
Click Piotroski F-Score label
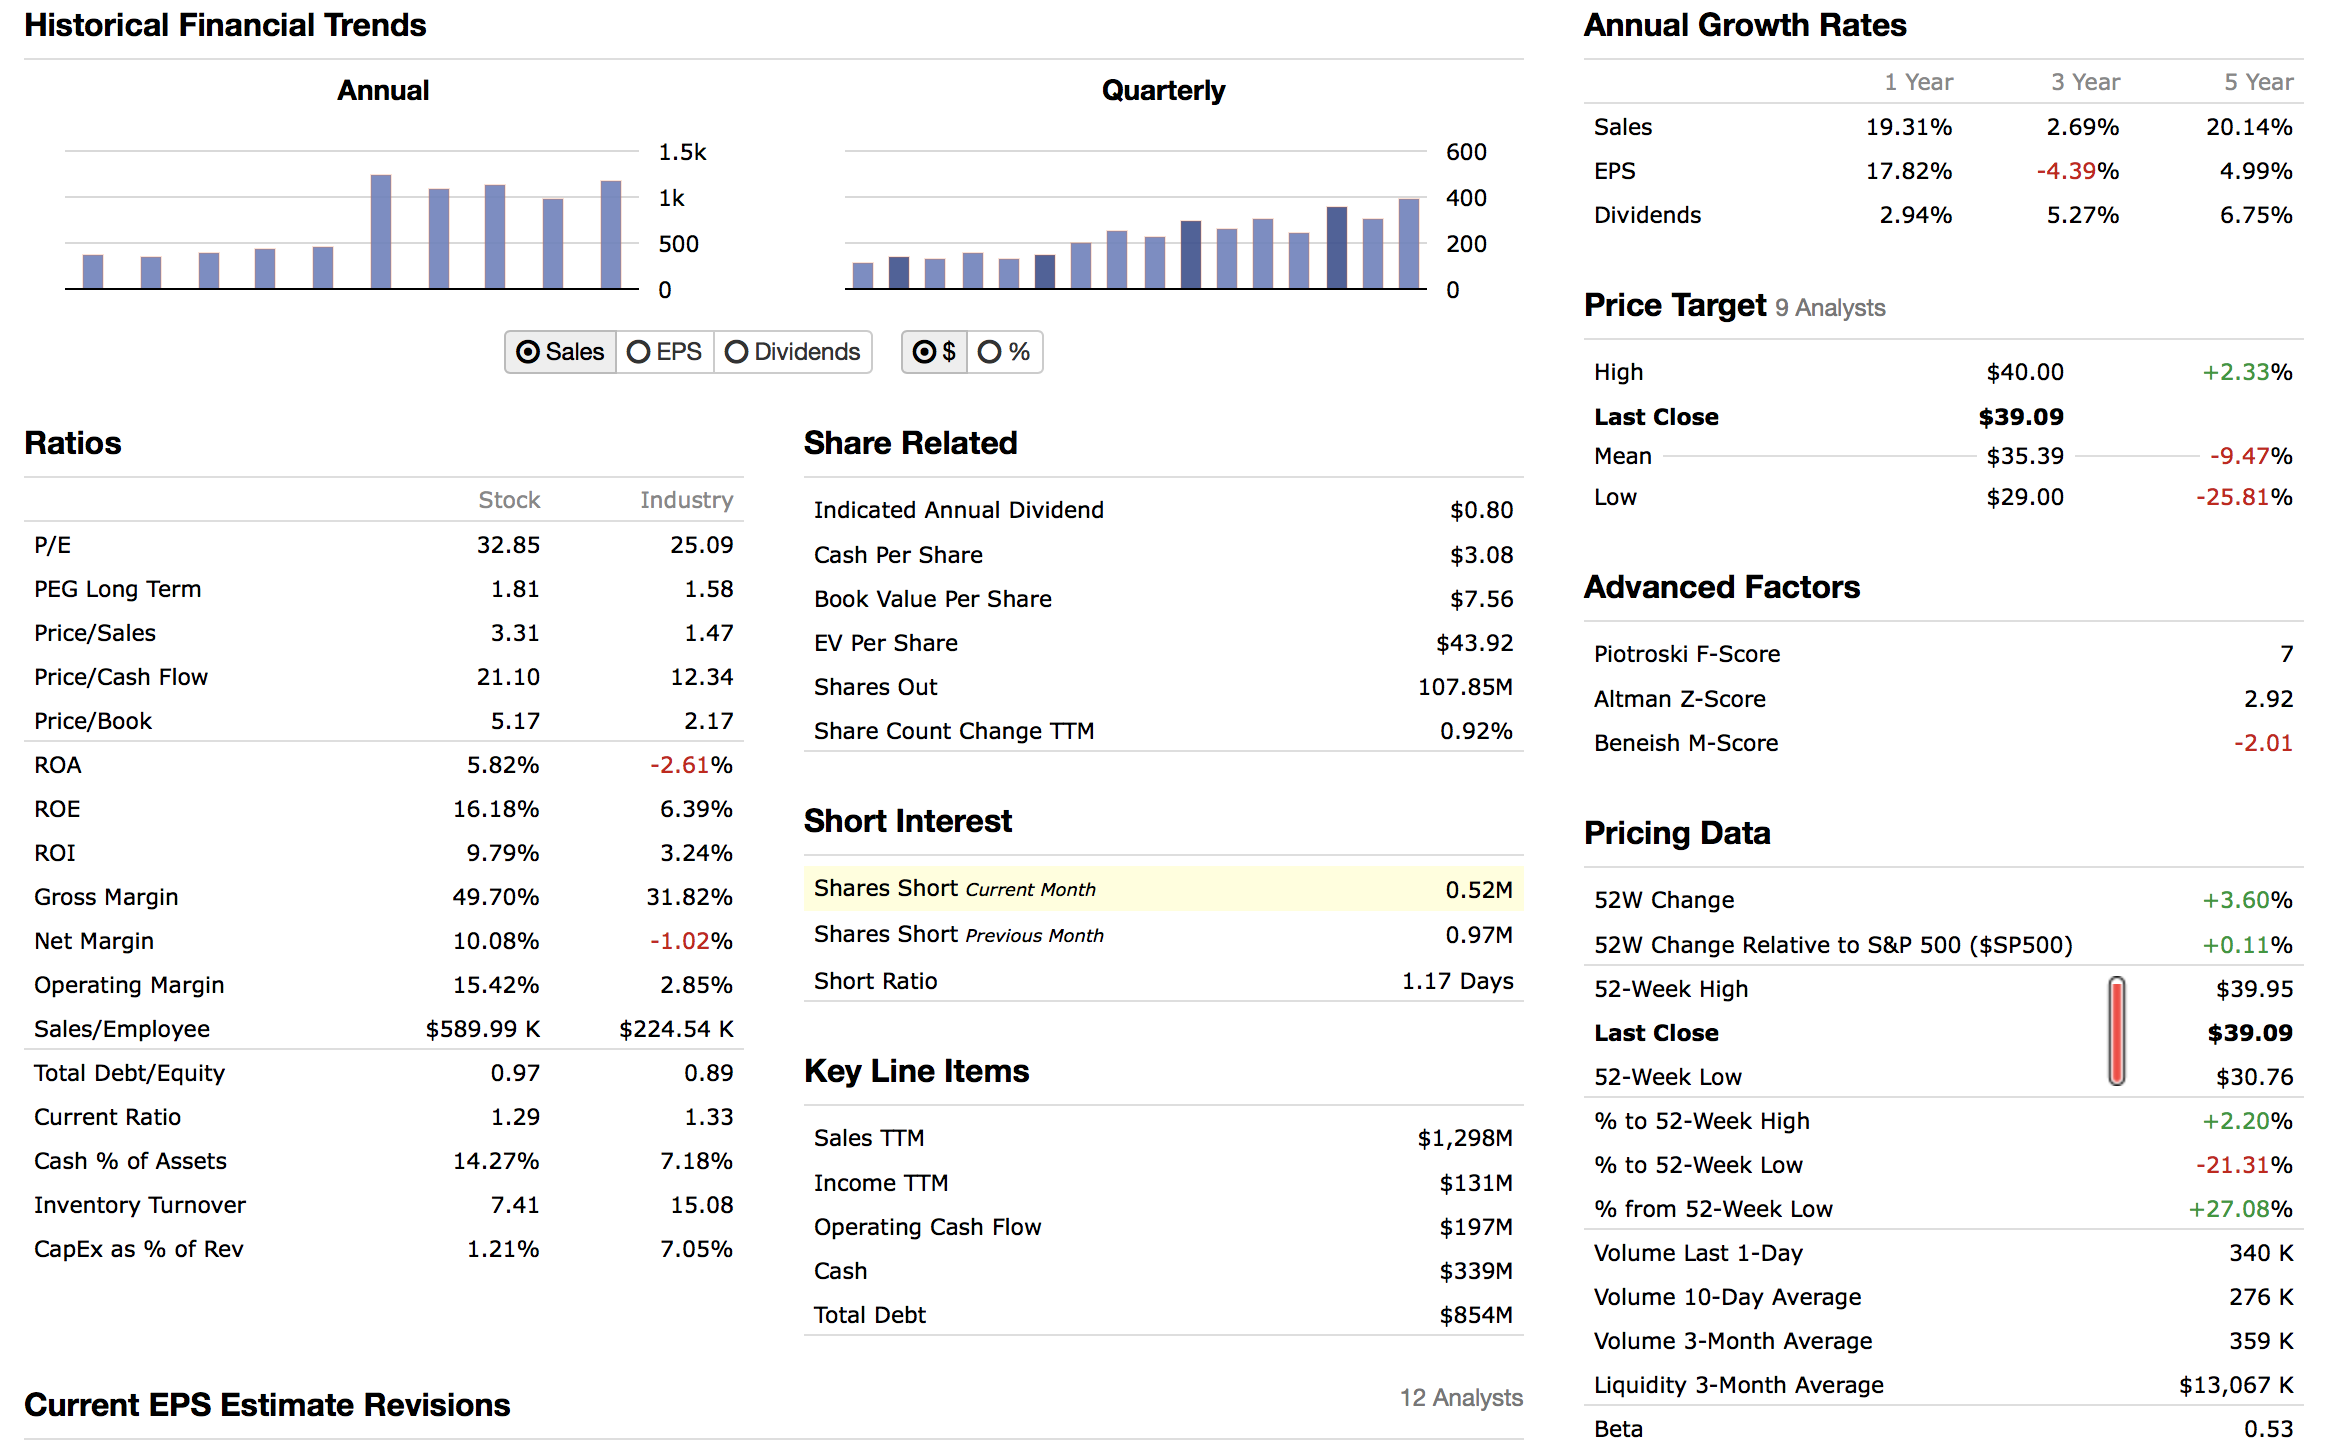(x=1687, y=654)
